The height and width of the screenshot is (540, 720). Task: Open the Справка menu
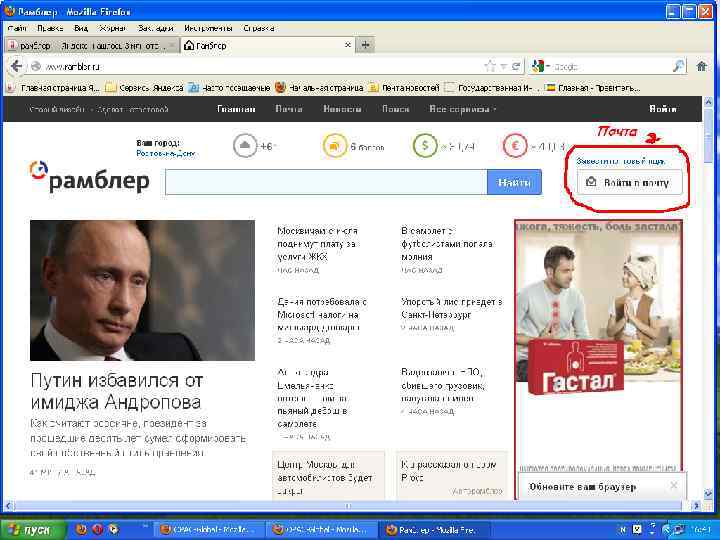point(259,28)
